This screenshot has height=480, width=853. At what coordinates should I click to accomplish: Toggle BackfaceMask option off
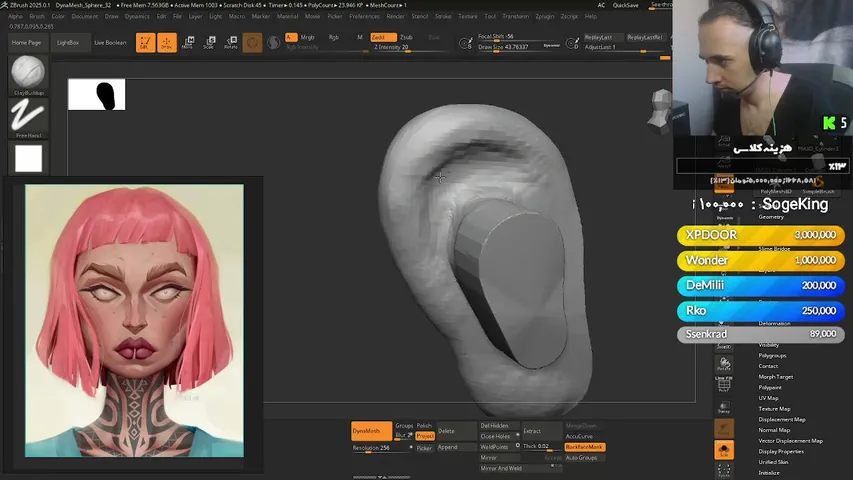585,447
